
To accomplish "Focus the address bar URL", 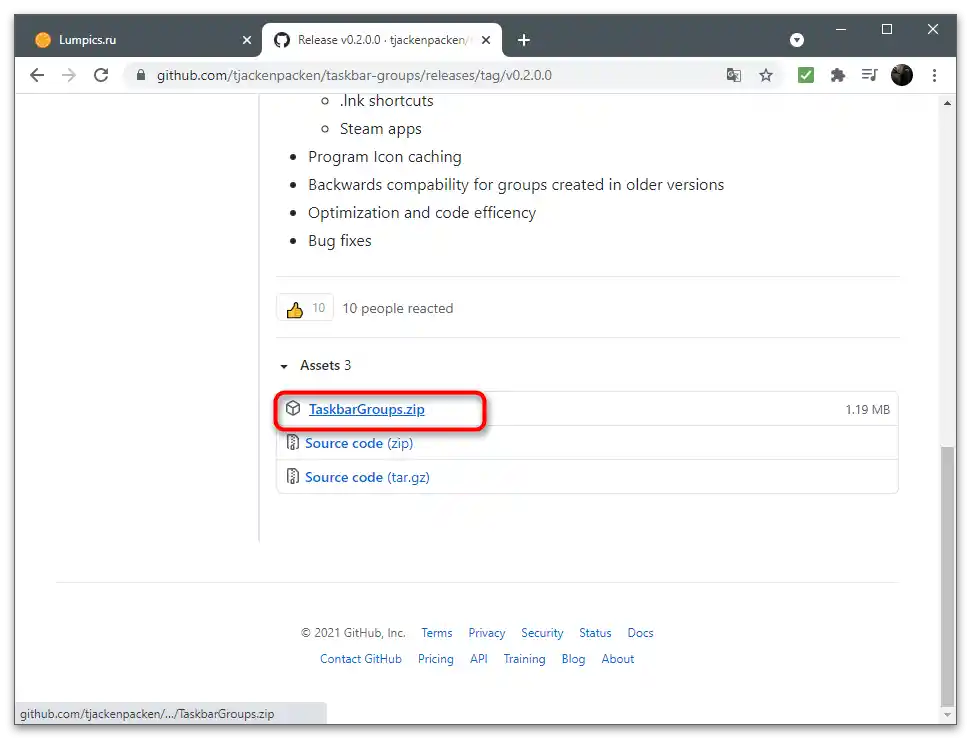I will tap(354, 76).
